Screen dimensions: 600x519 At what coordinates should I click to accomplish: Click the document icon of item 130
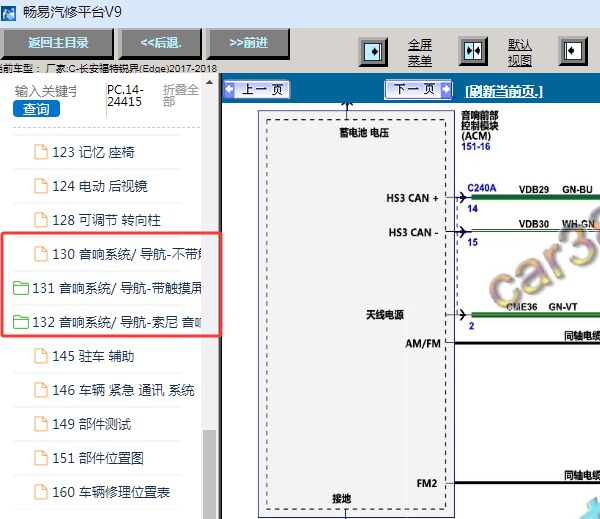(x=41, y=254)
